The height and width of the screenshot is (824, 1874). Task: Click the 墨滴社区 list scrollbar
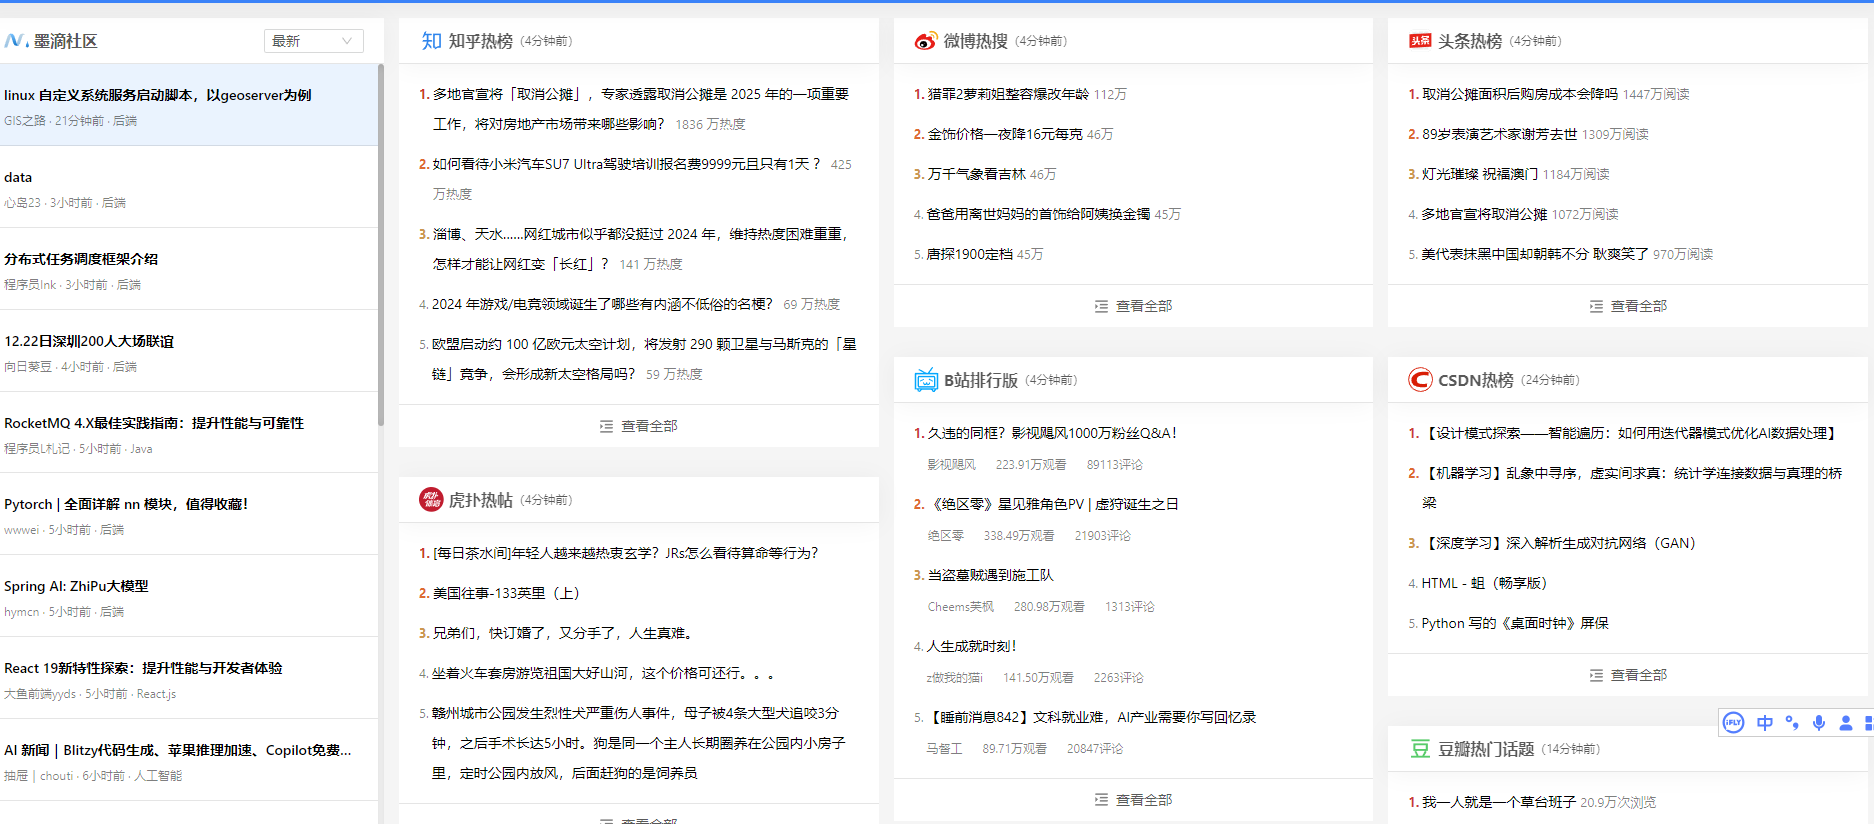tap(381, 245)
